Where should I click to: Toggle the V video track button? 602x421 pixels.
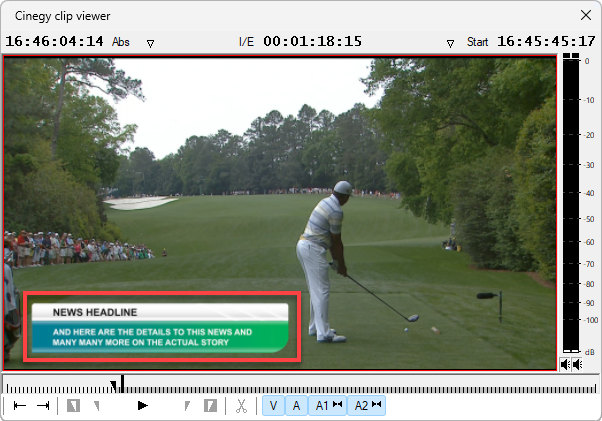pos(272,405)
